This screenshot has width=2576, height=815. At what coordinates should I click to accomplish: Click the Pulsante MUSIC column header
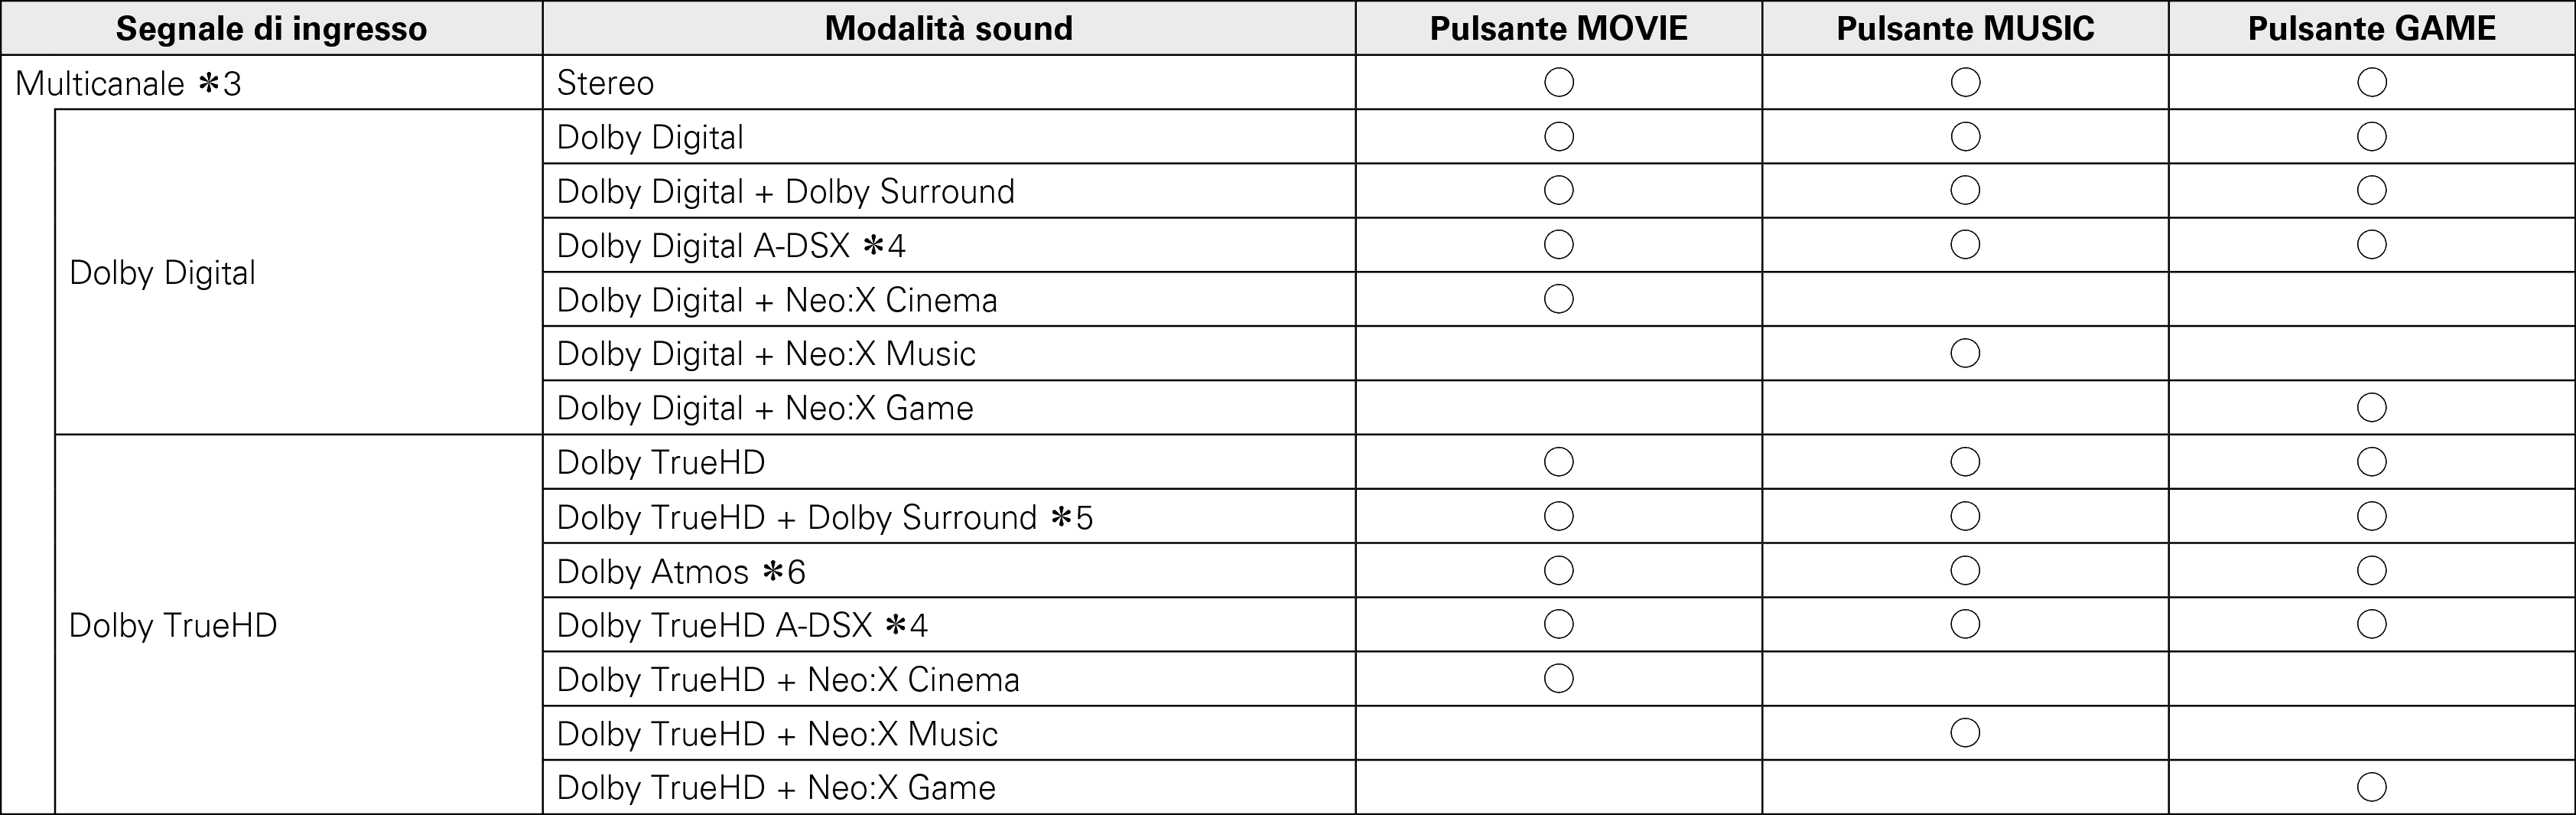pyautogui.click(x=1965, y=28)
